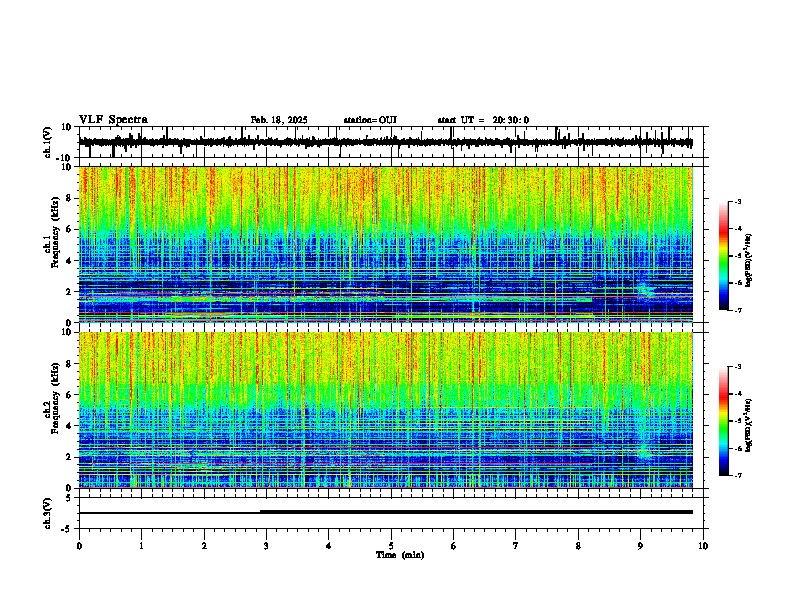The width and height of the screenshot is (792, 612).
Task: Click the "start UT = 20:30: 0" text
Action: [483, 120]
